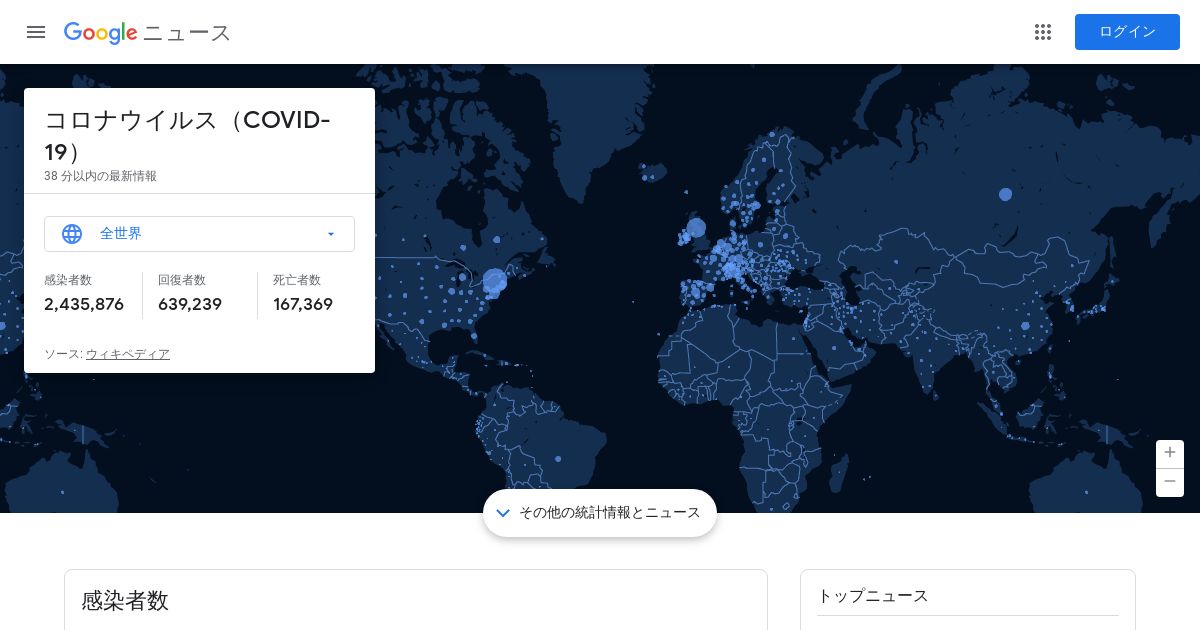Click the 回復者数 count 639,239
The height and width of the screenshot is (630, 1200).
point(190,304)
